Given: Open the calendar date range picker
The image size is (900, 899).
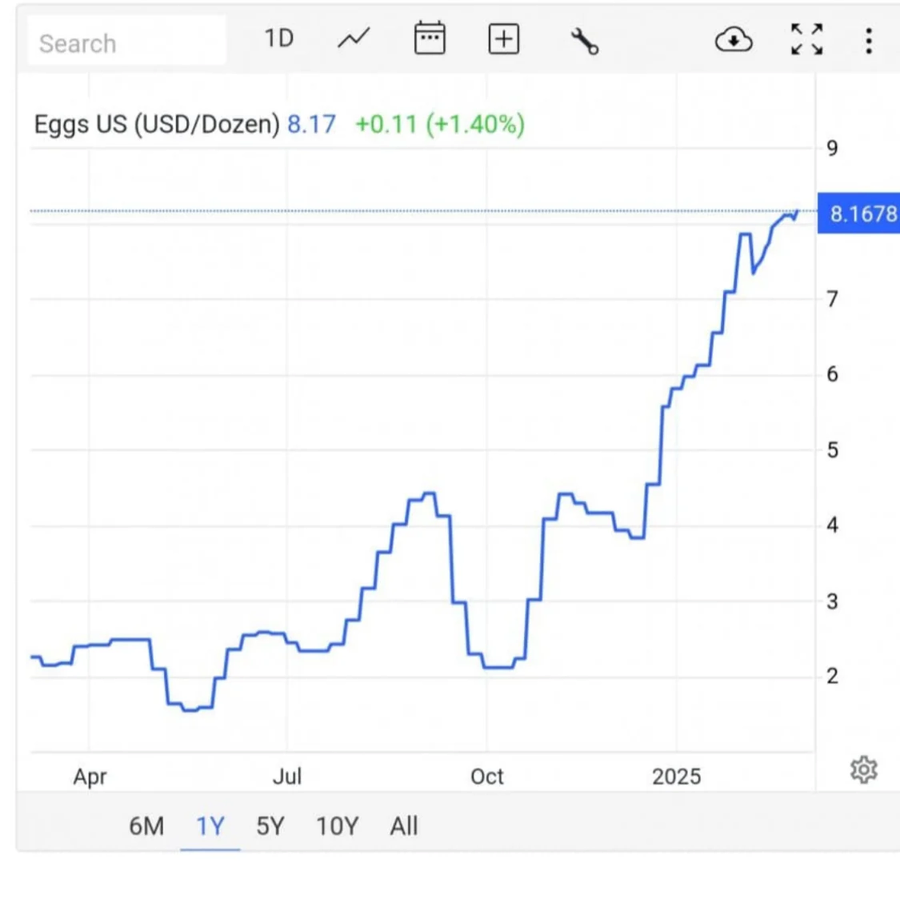Looking at the screenshot, I should pos(429,39).
